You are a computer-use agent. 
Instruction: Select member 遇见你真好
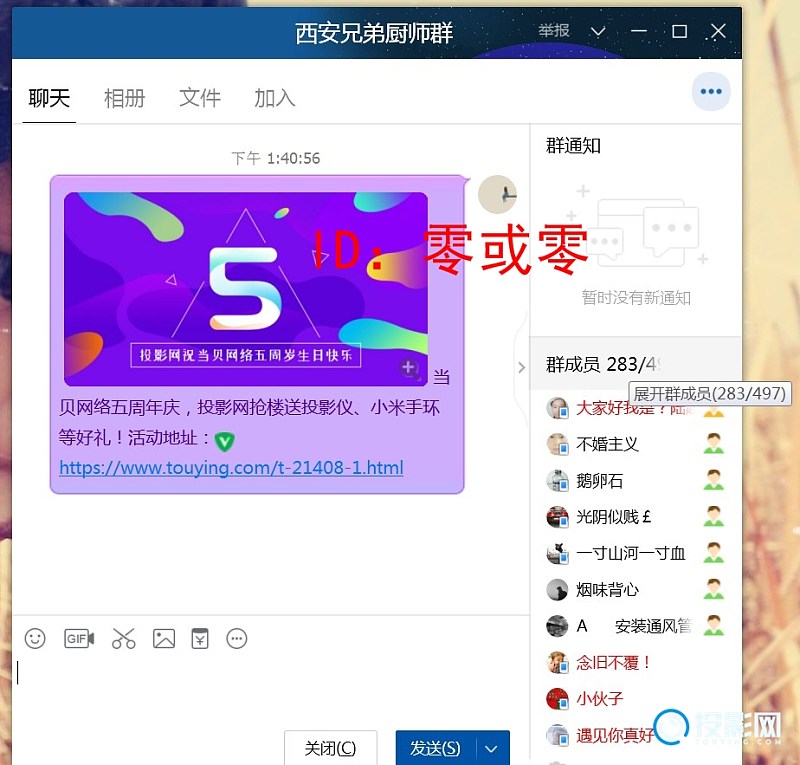click(x=636, y=735)
